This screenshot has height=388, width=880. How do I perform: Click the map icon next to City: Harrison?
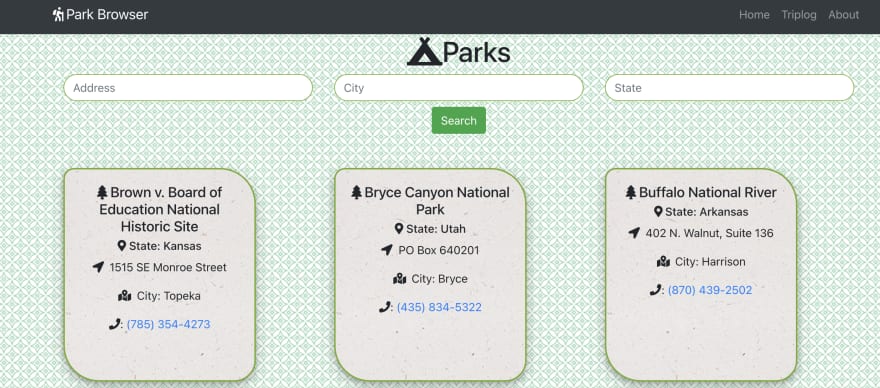click(x=663, y=262)
